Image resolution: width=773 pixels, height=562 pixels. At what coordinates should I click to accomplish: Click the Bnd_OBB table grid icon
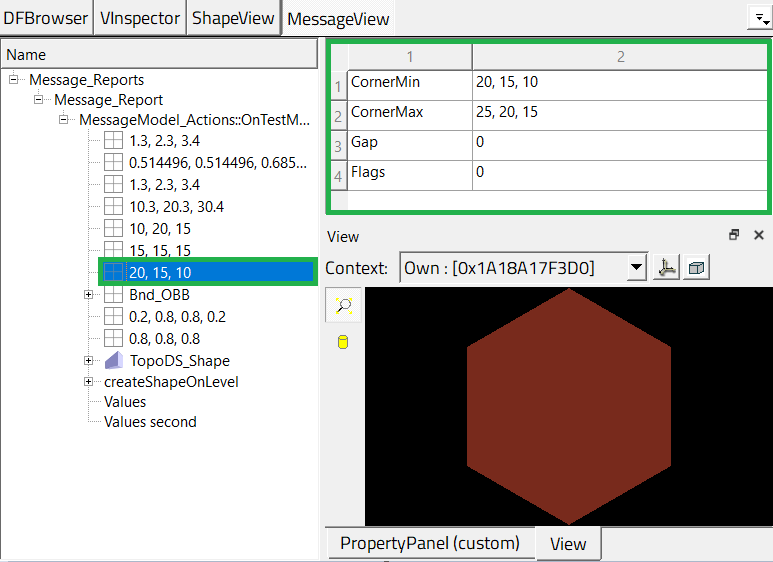click(x=114, y=295)
